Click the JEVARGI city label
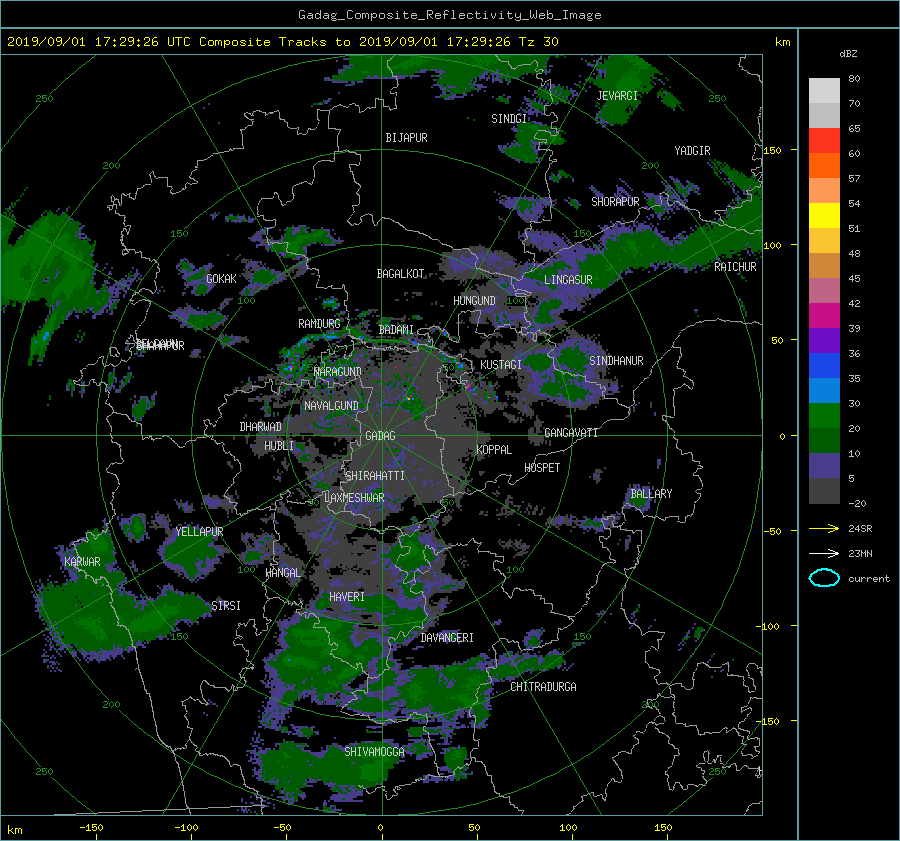This screenshot has width=900, height=841. [617, 96]
